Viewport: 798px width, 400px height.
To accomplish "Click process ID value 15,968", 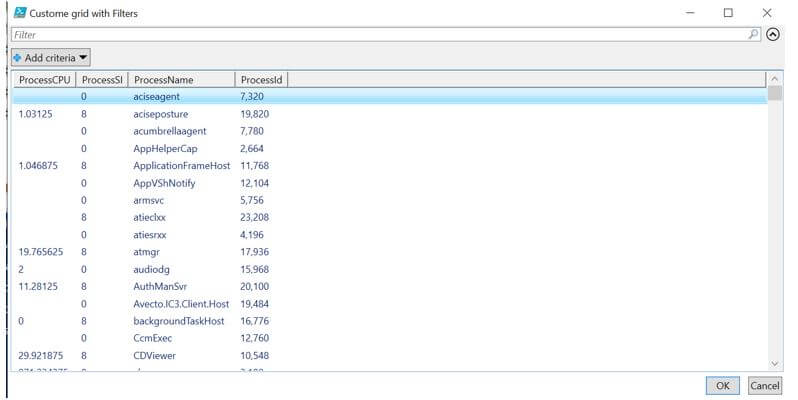I will click(x=254, y=269).
